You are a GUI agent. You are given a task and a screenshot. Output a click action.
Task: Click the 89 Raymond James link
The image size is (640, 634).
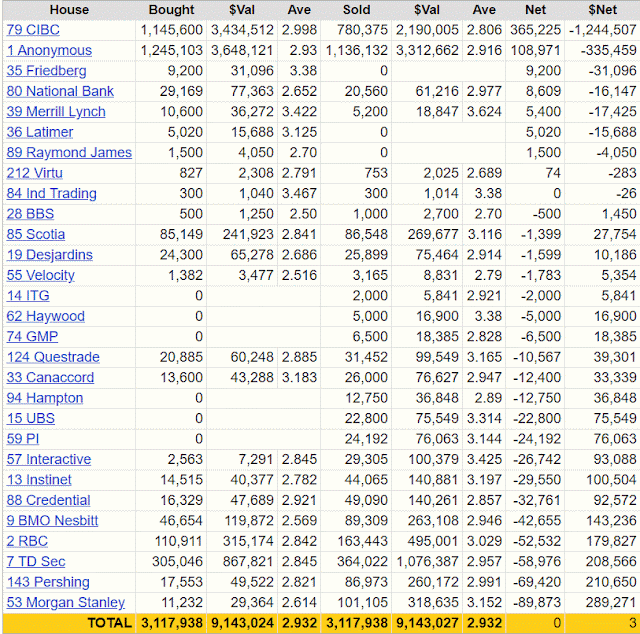pyautogui.click(x=69, y=152)
